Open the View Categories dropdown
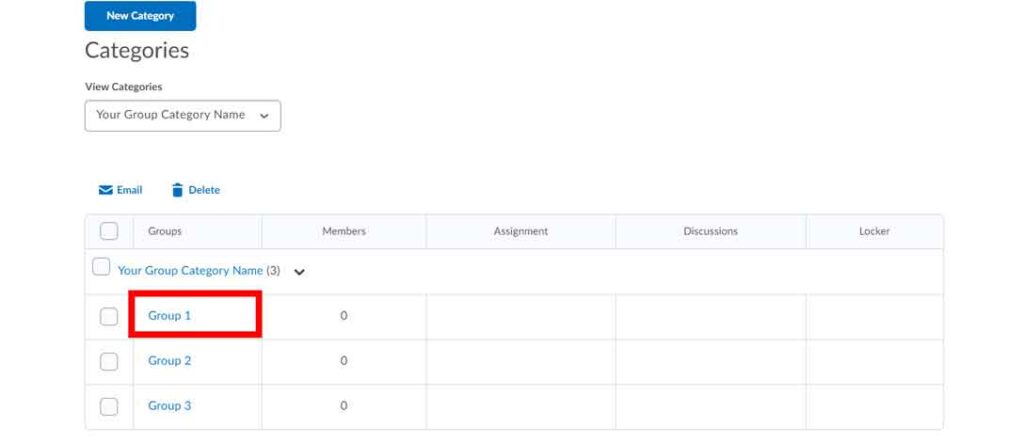The width and height of the screenshot is (1024, 442). [182, 115]
